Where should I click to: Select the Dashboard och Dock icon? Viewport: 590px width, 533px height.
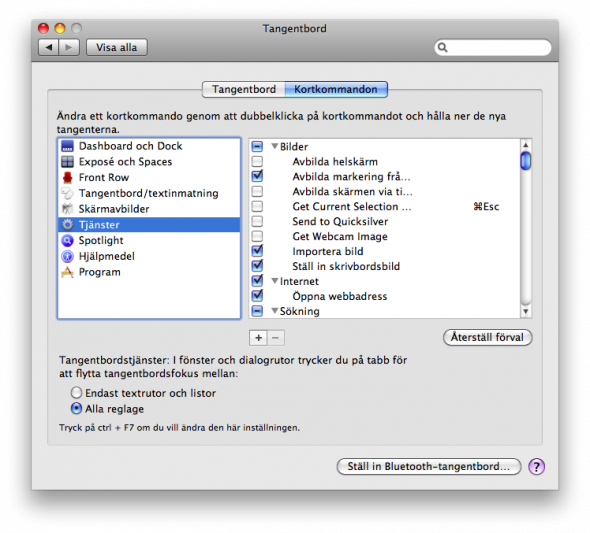pyautogui.click(x=67, y=146)
